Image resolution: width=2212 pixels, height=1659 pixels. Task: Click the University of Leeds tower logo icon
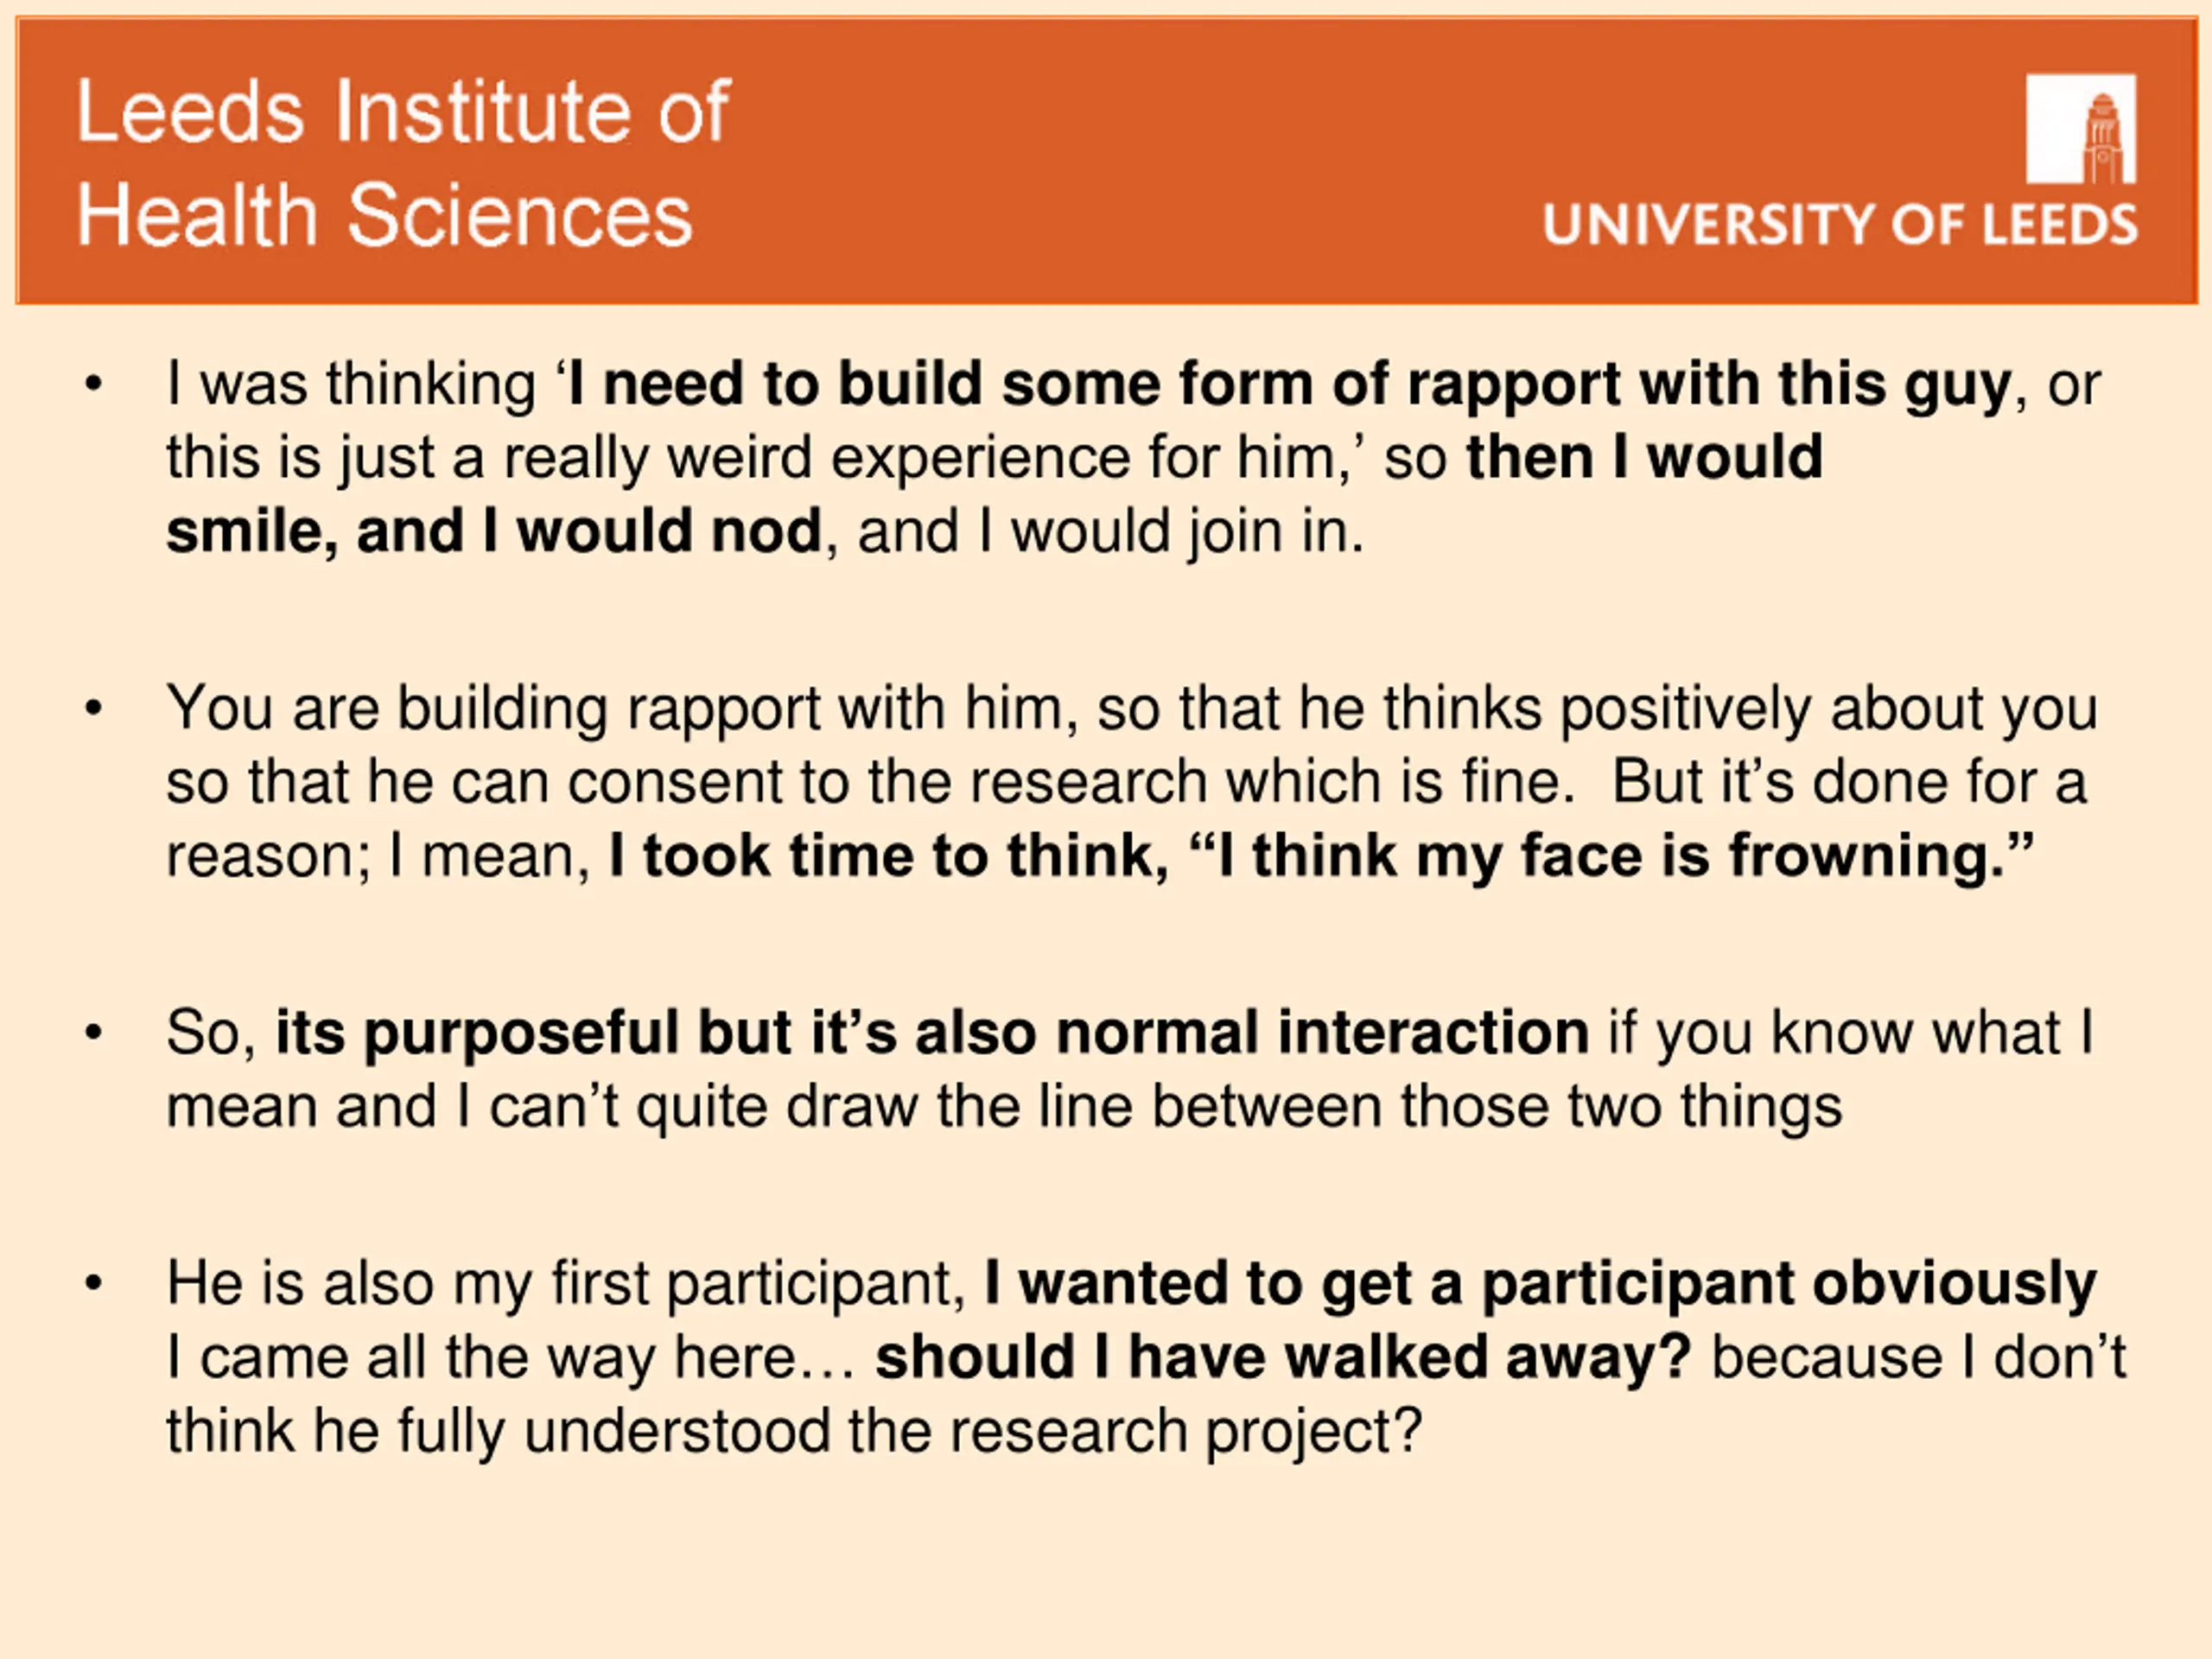pyautogui.click(x=2081, y=128)
